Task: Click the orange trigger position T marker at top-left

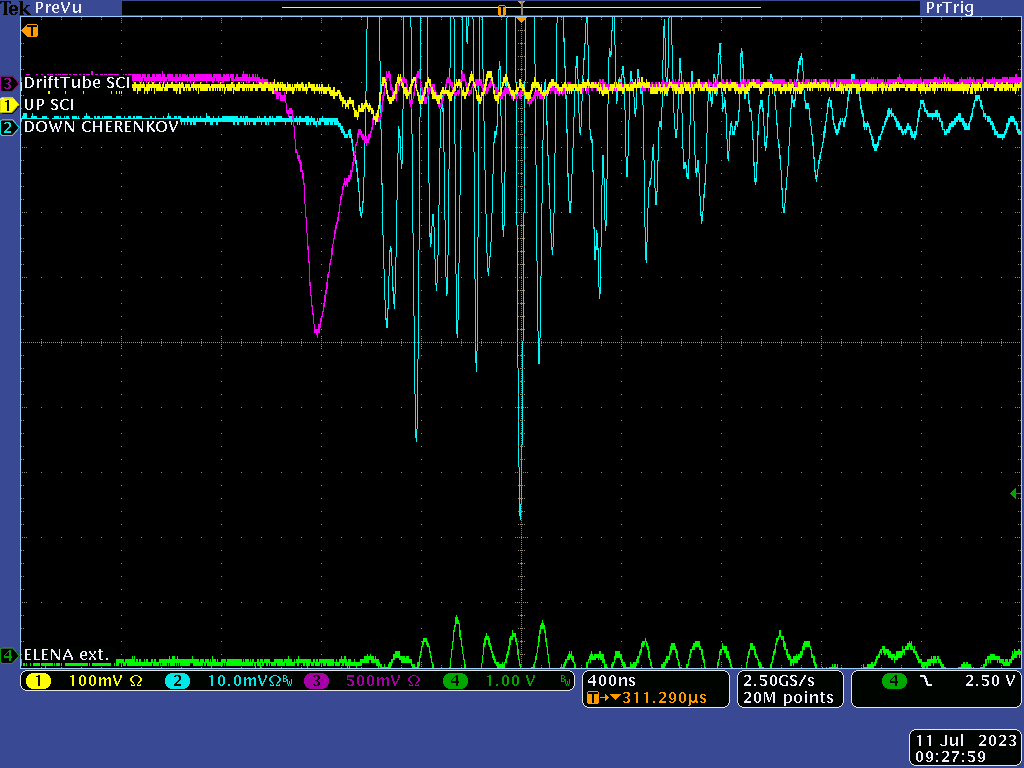Action: point(30,30)
